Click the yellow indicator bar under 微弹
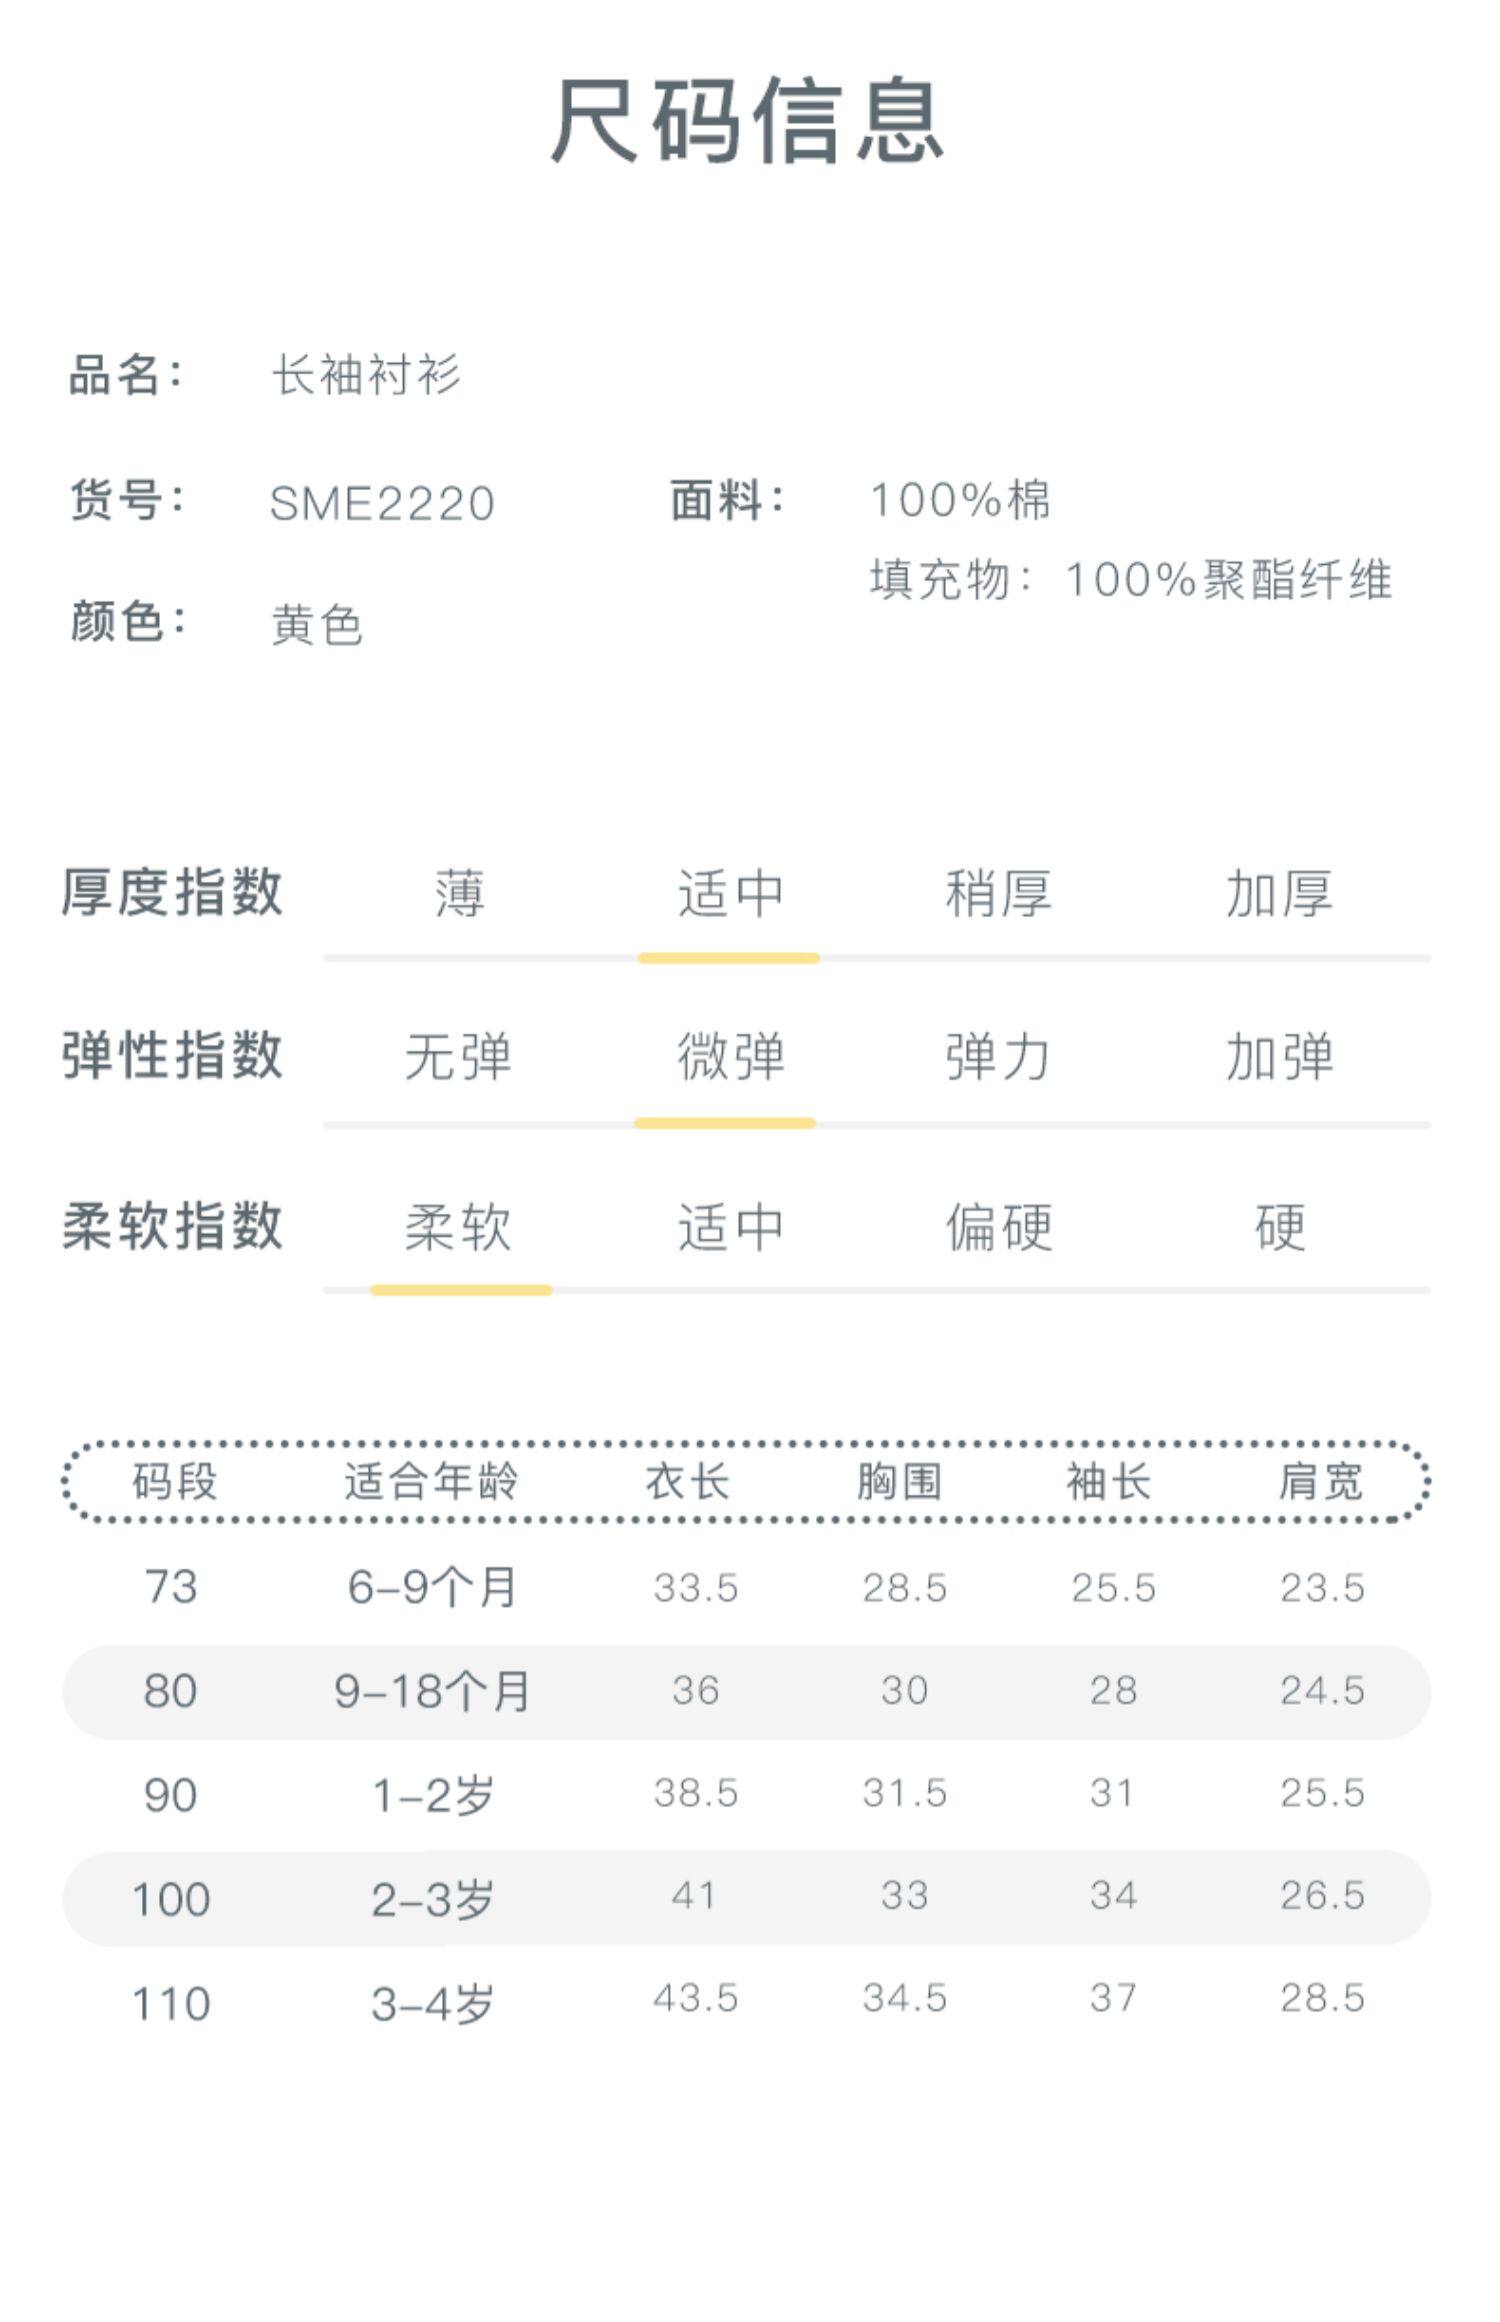 725,1123
